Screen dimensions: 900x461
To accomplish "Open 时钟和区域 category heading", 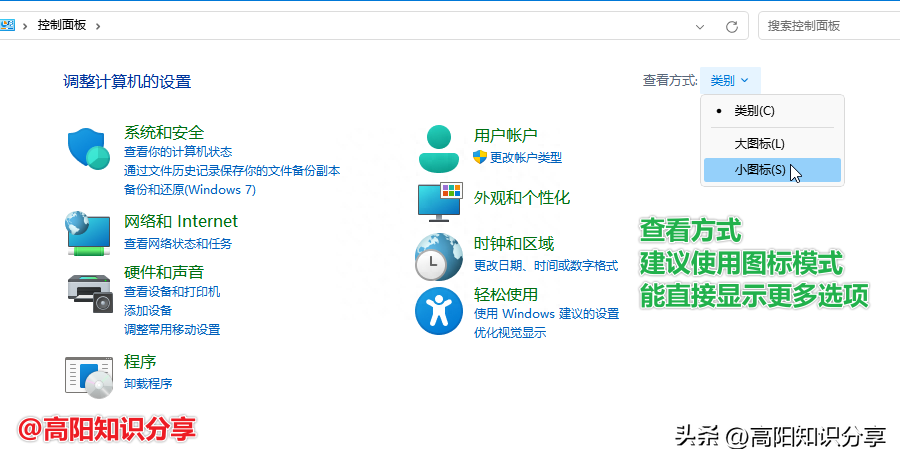I will [x=514, y=244].
